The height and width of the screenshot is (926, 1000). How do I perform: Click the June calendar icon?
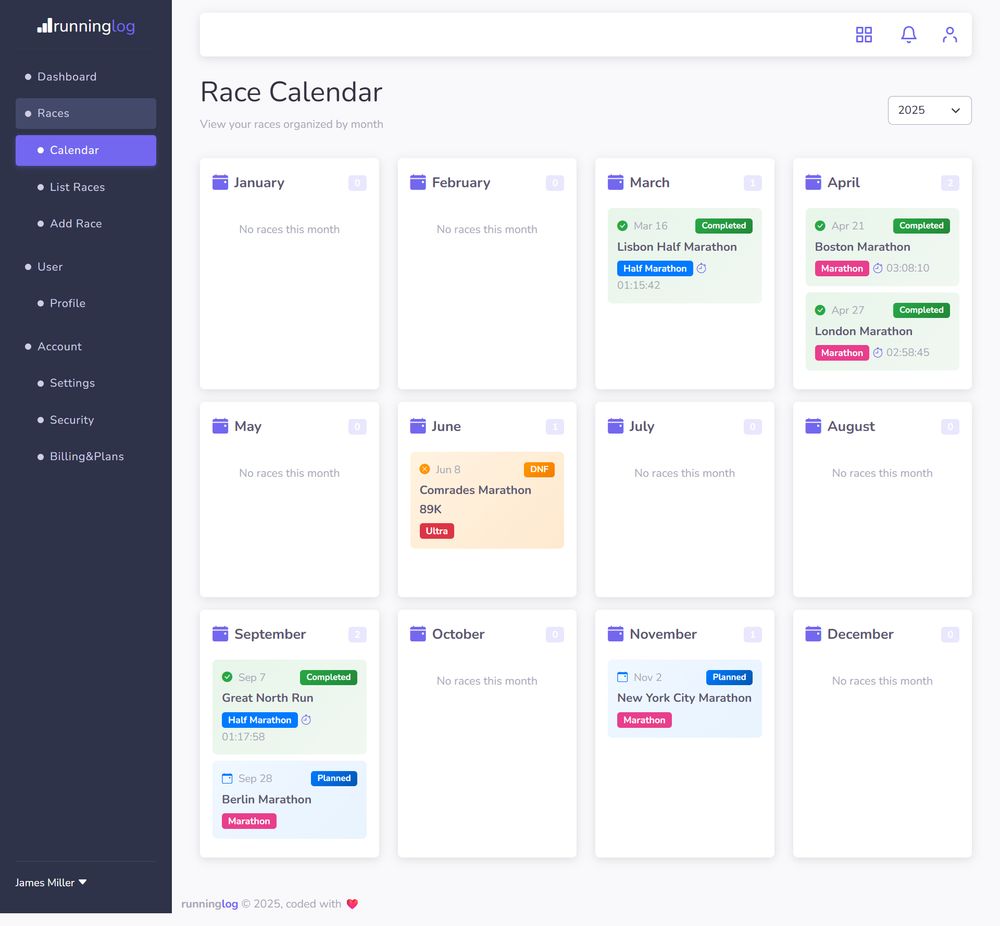pyautogui.click(x=418, y=426)
